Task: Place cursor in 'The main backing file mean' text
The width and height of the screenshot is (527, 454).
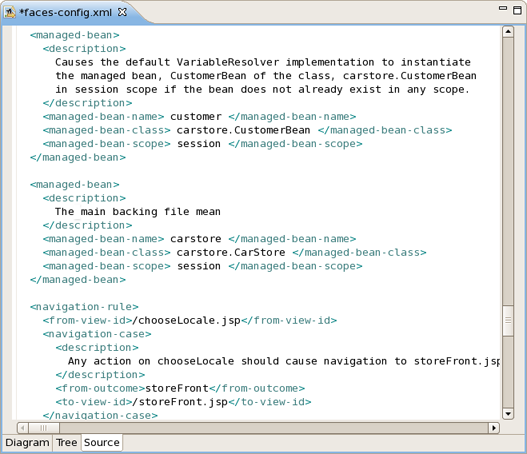Action: click(x=138, y=212)
